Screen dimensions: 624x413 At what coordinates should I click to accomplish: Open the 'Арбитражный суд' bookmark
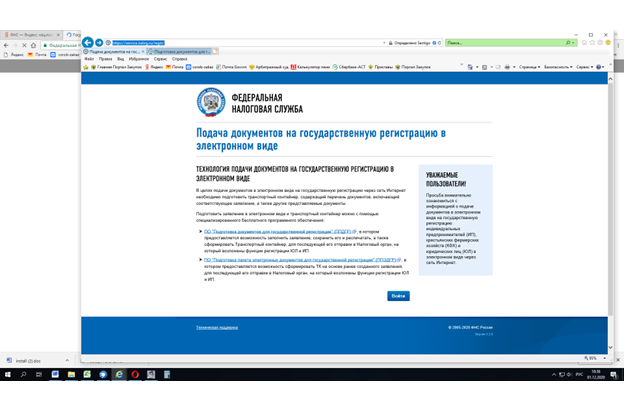(268, 67)
